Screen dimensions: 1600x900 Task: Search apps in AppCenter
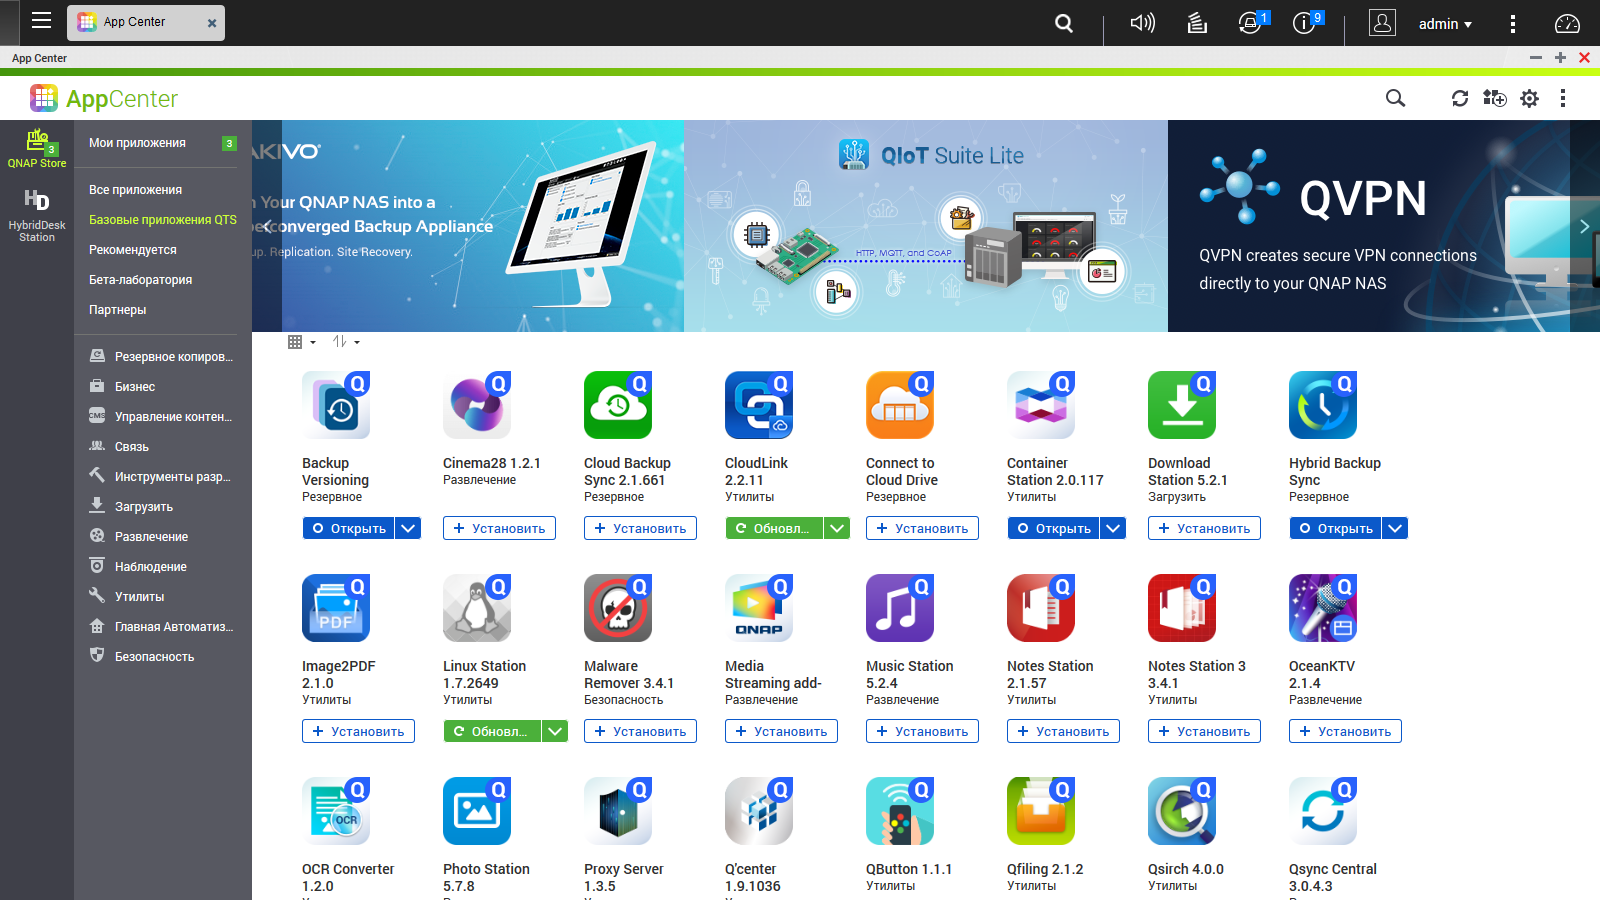pos(1395,98)
